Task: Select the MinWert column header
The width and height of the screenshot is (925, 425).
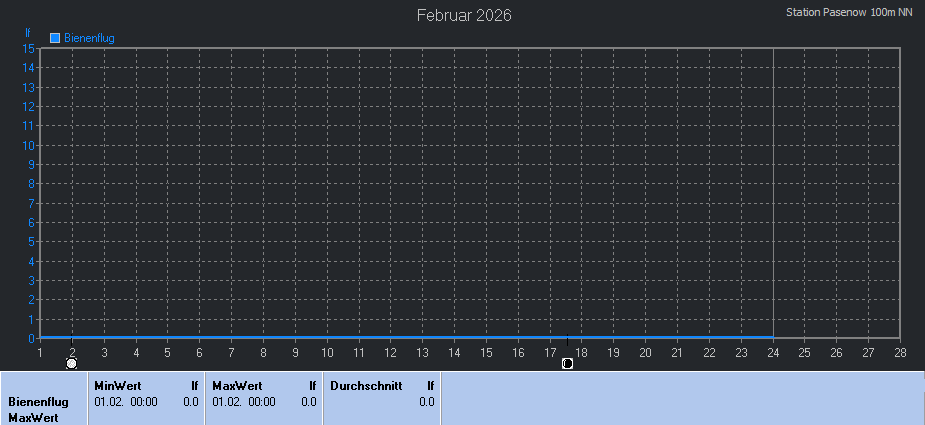Action: click(117, 385)
